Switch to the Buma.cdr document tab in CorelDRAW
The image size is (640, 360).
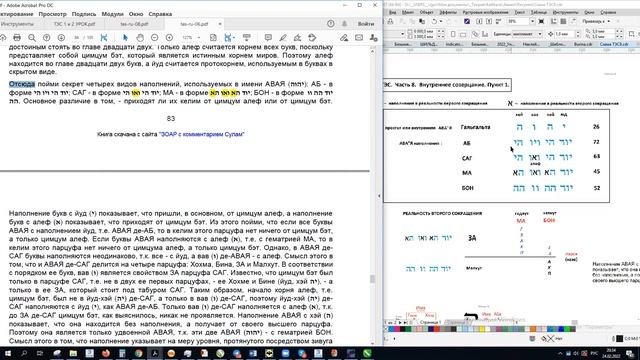point(583,44)
